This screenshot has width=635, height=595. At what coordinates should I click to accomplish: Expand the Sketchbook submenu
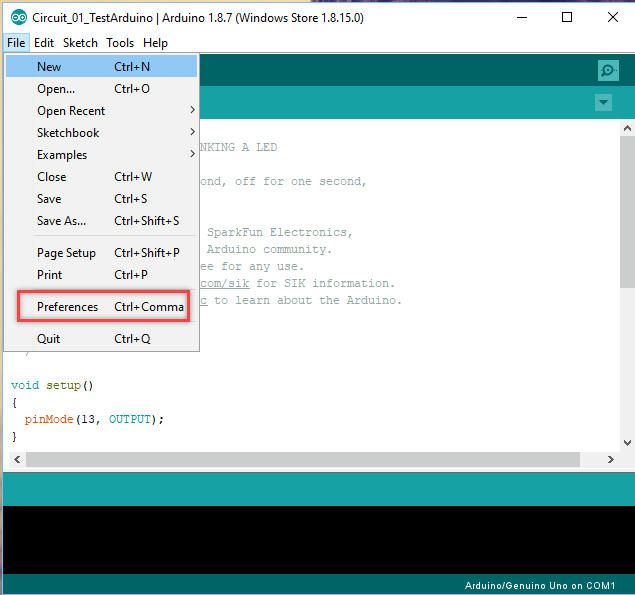tap(101, 132)
